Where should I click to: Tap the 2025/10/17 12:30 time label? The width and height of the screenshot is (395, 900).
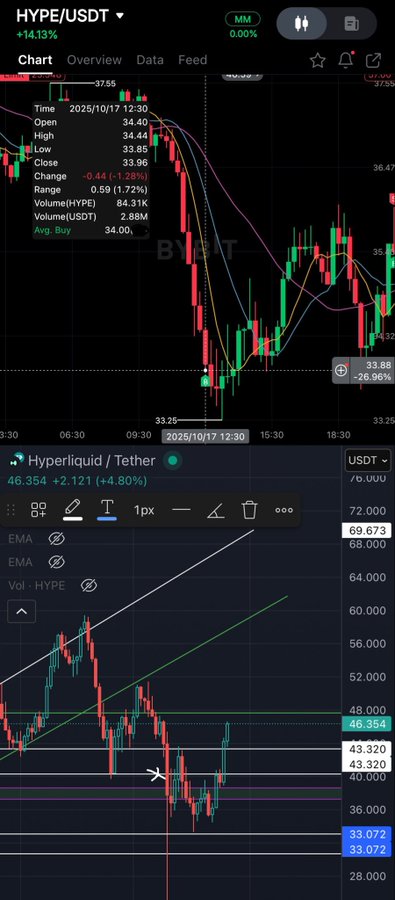click(x=206, y=436)
